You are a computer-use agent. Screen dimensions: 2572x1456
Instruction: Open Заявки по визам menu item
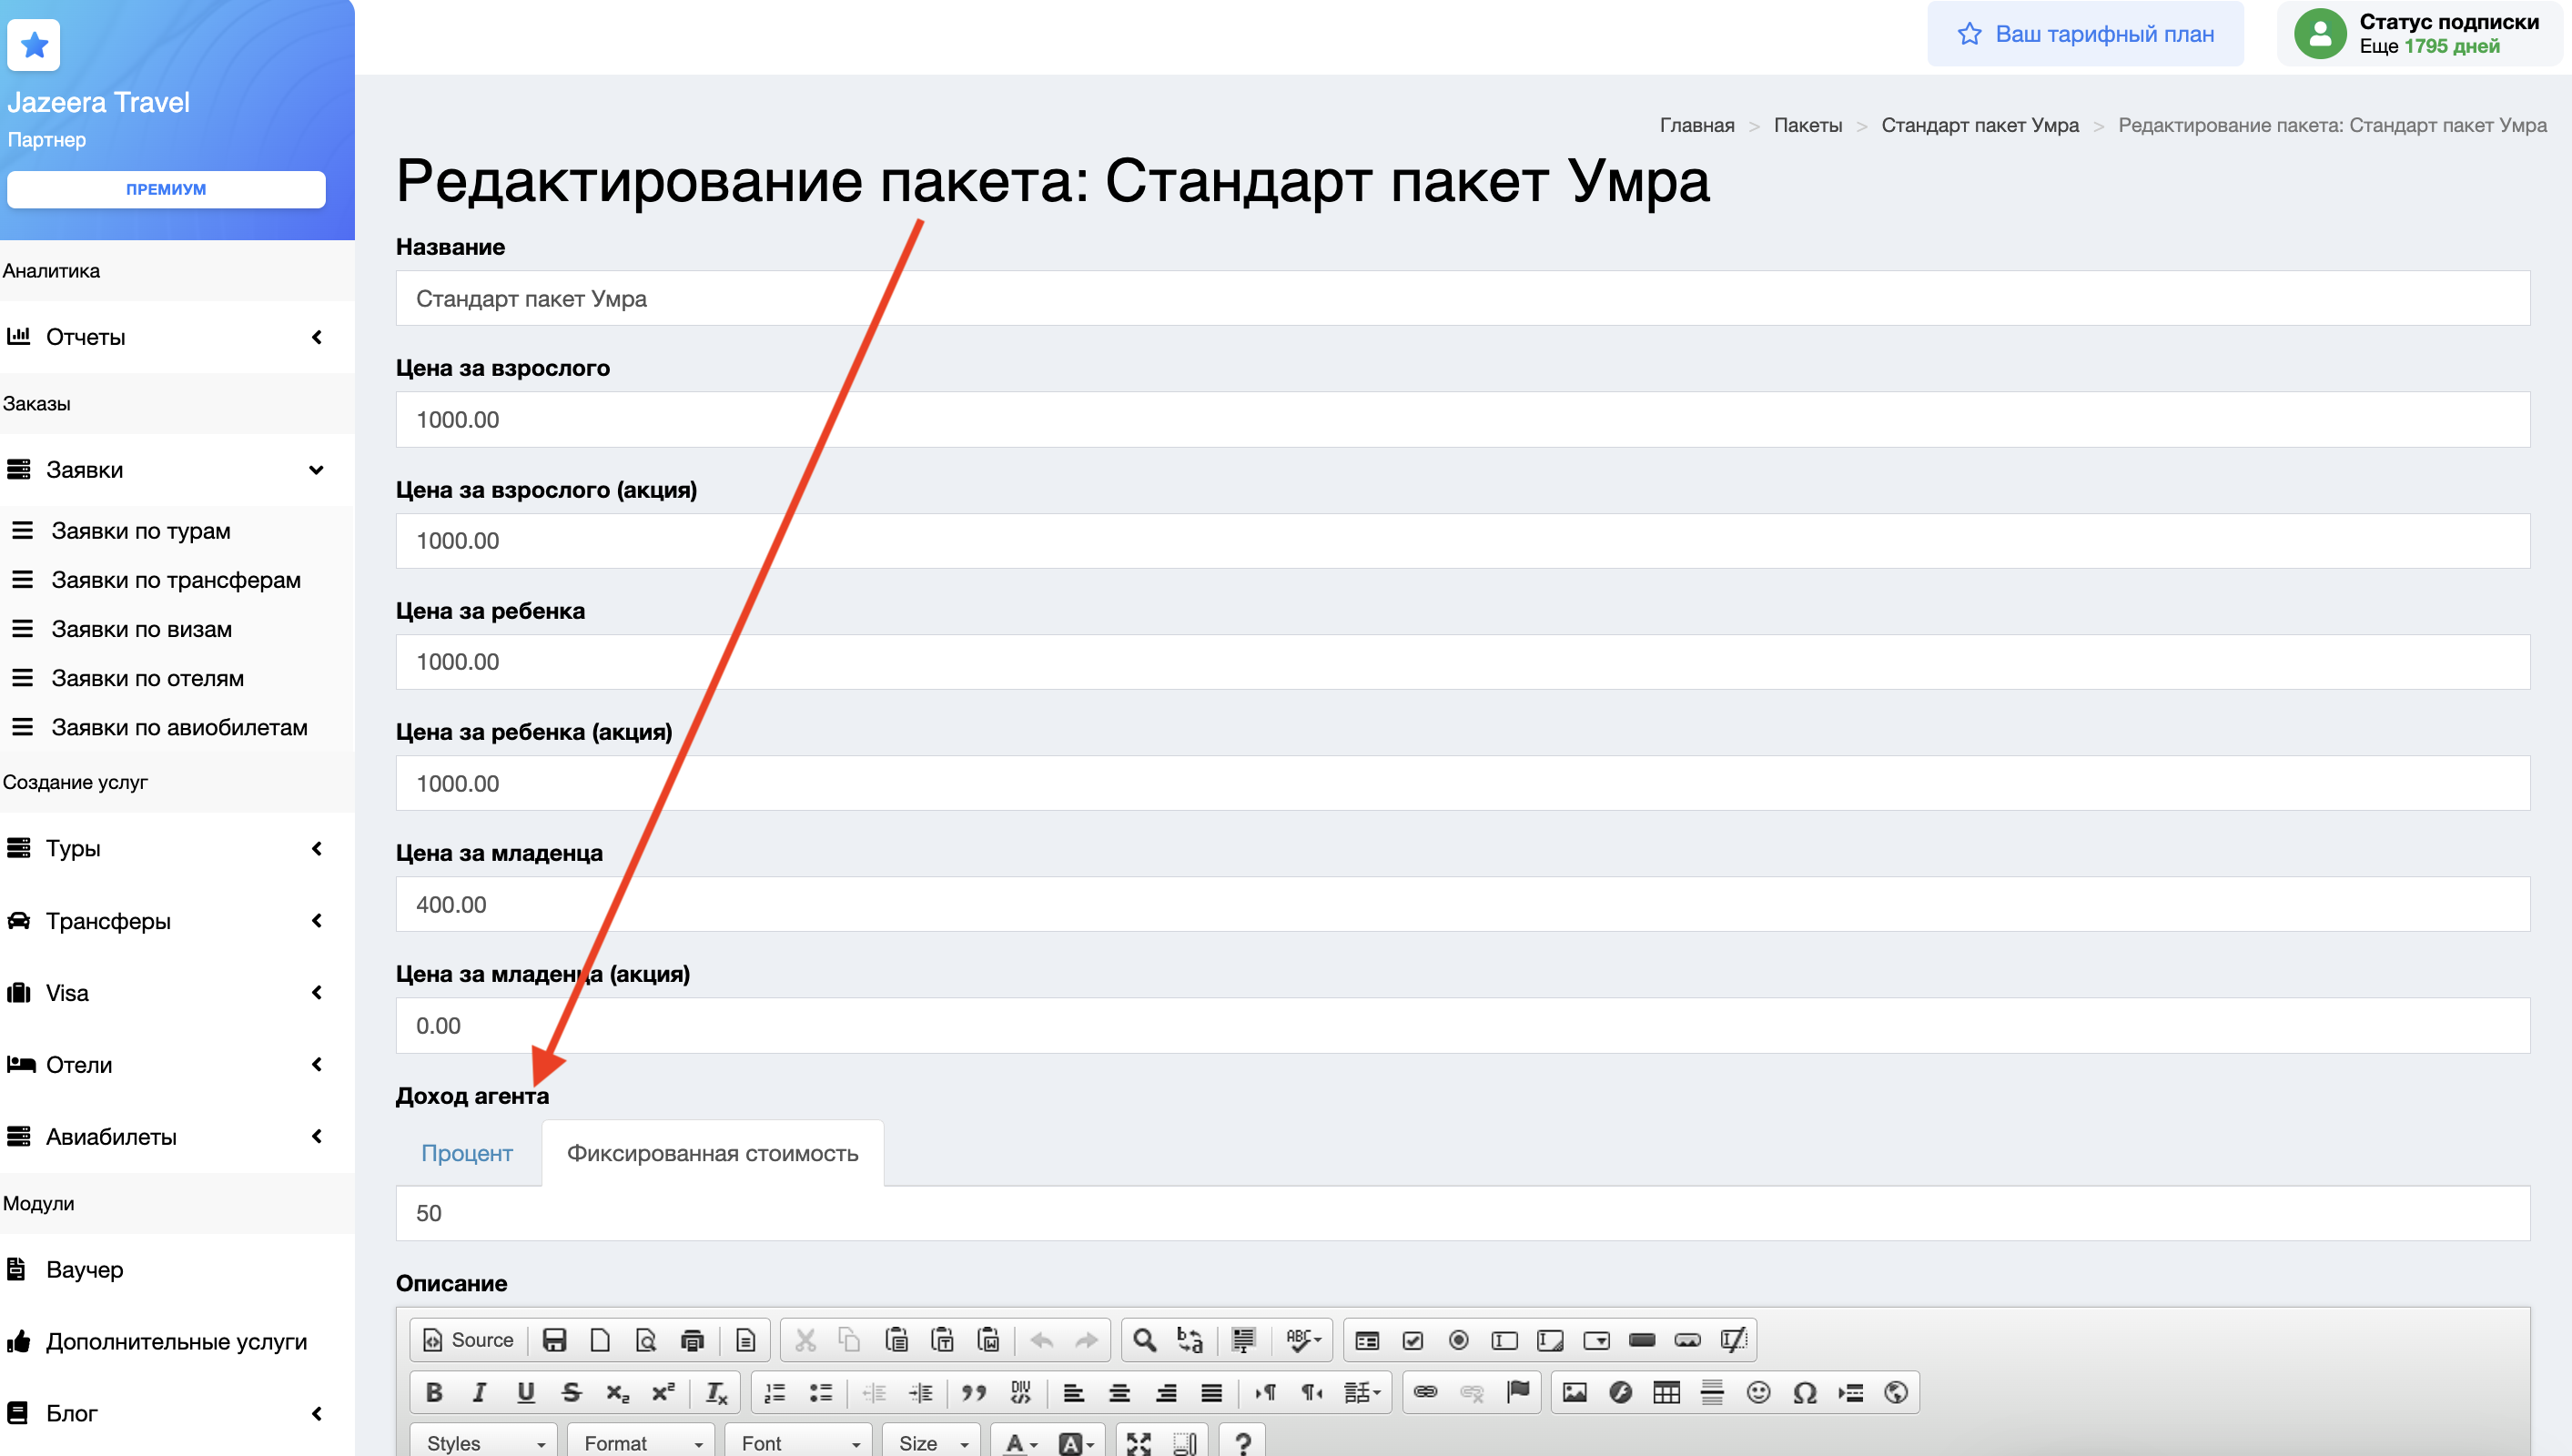141,629
